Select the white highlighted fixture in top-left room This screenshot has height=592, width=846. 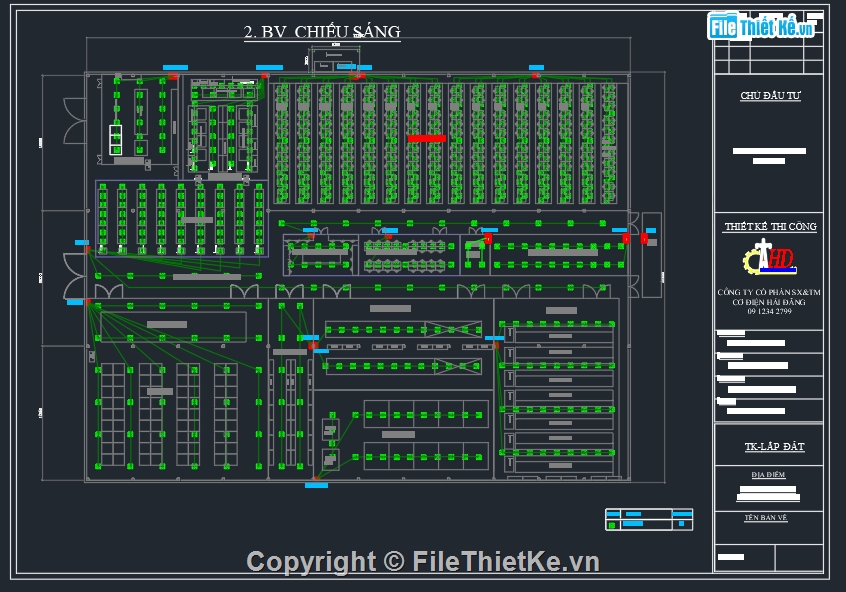116,139
